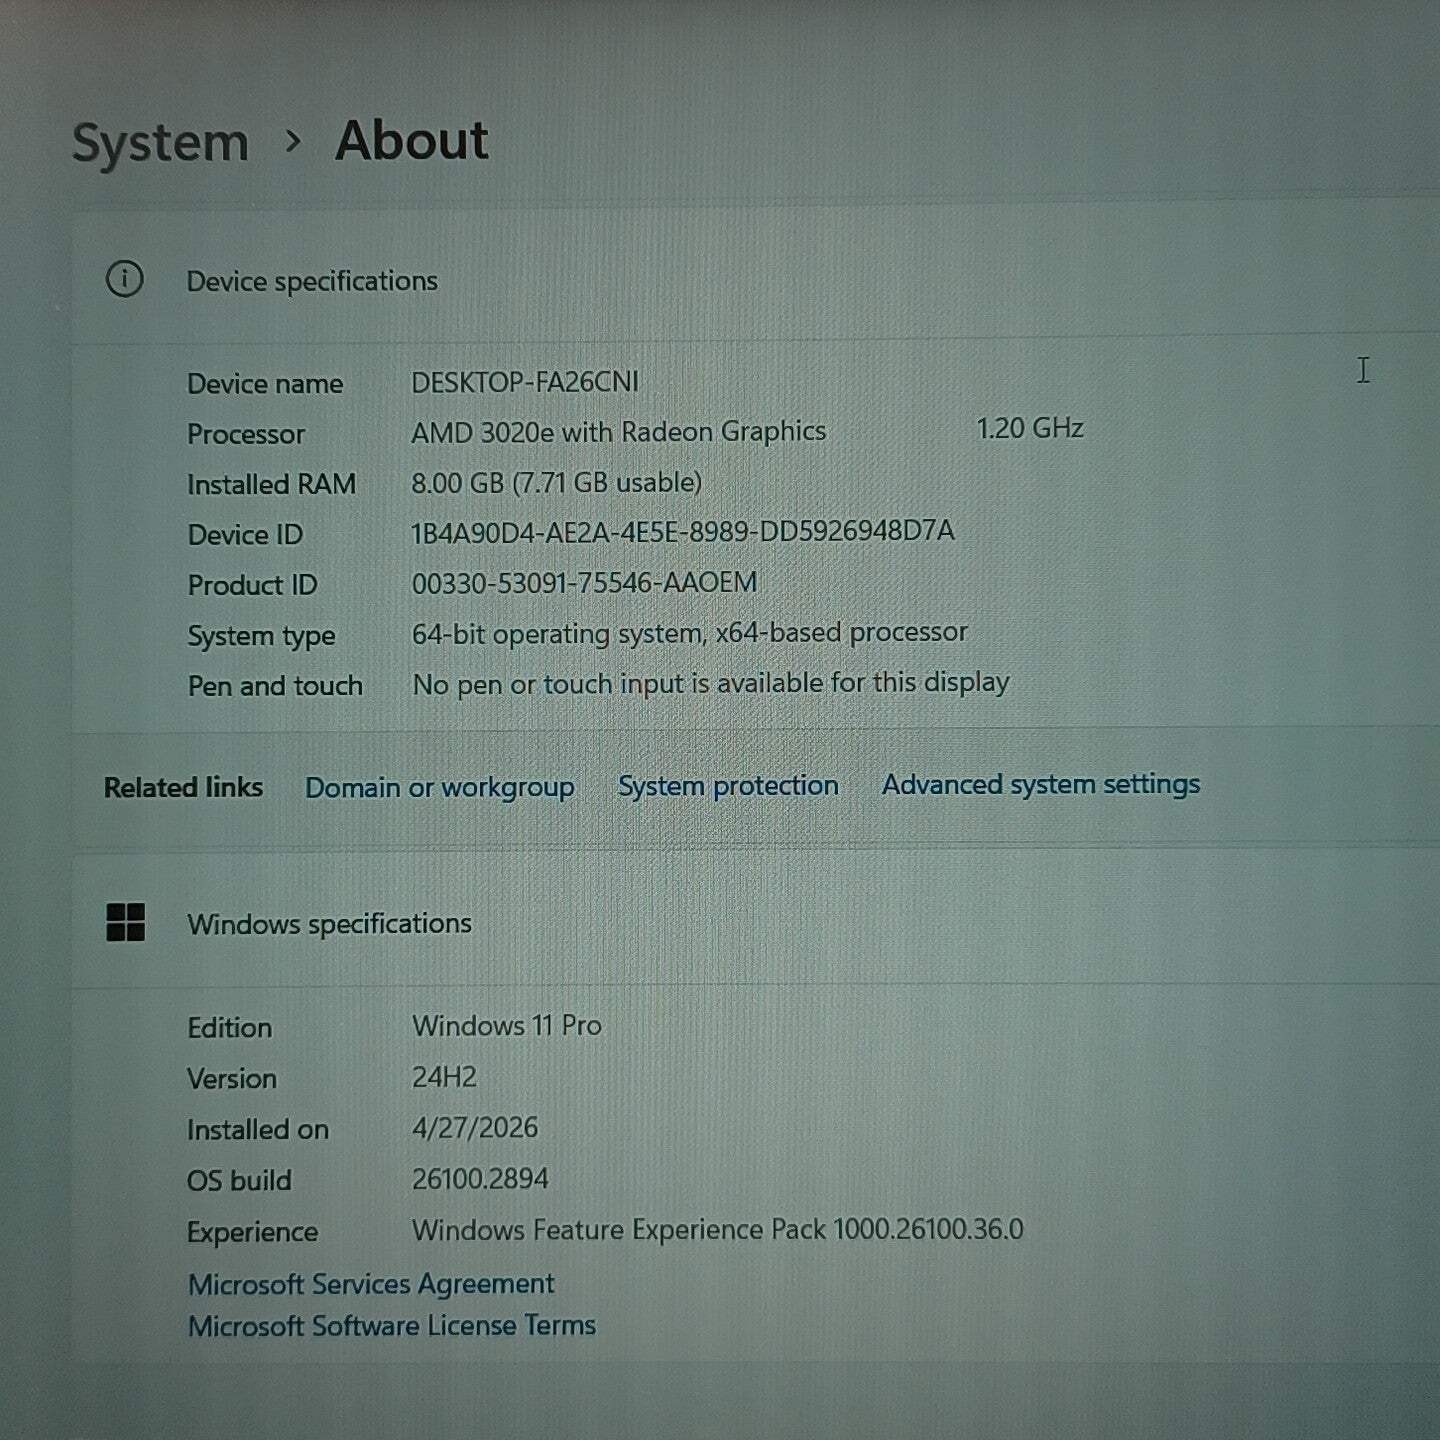Screen dimensions: 1440x1440
Task: Click the breadcrumb chevron between System and About
Action: (x=292, y=141)
